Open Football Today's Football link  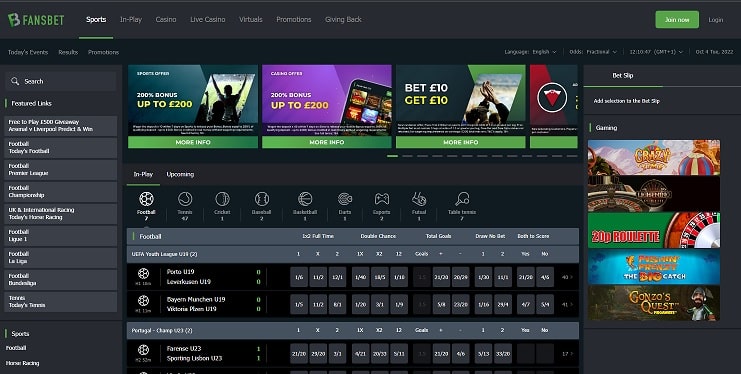pyautogui.click(x=61, y=148)
